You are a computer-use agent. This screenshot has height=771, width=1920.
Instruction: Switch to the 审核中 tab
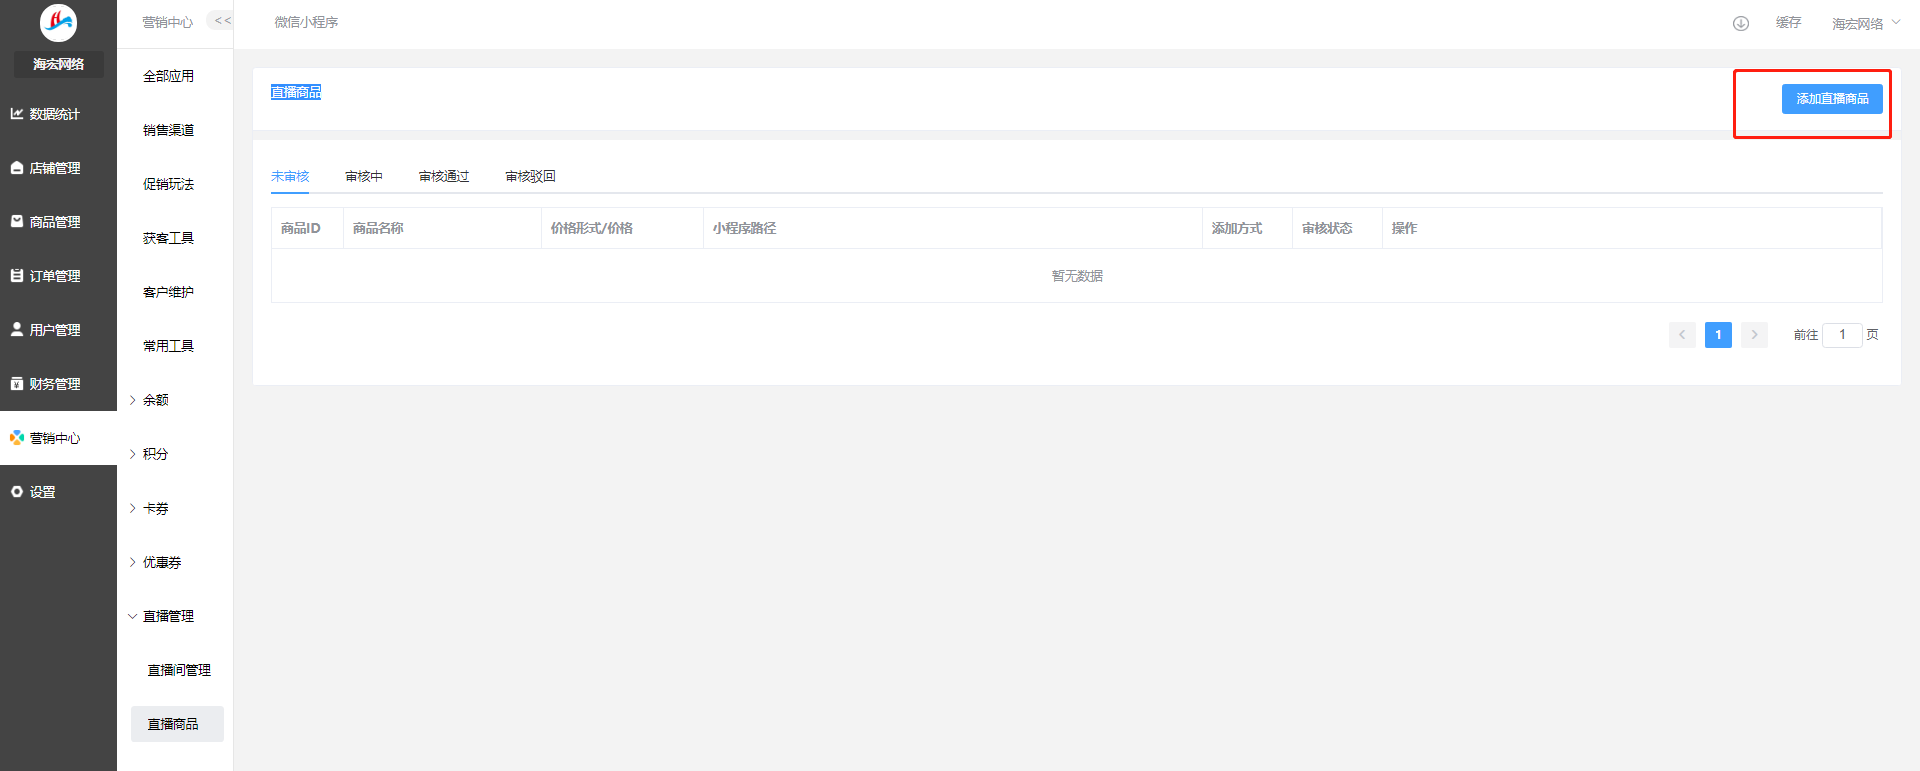[364, 176]
